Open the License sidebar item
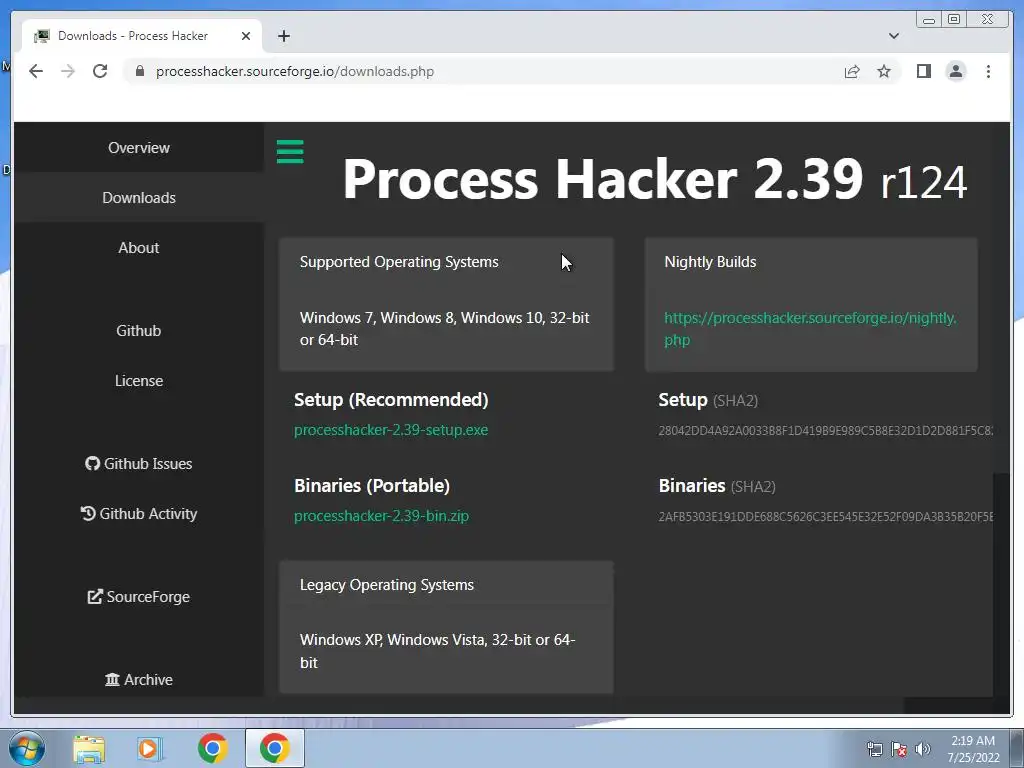Image resolution: width=1024 pixels, height=768 pixels. point(138,381)
